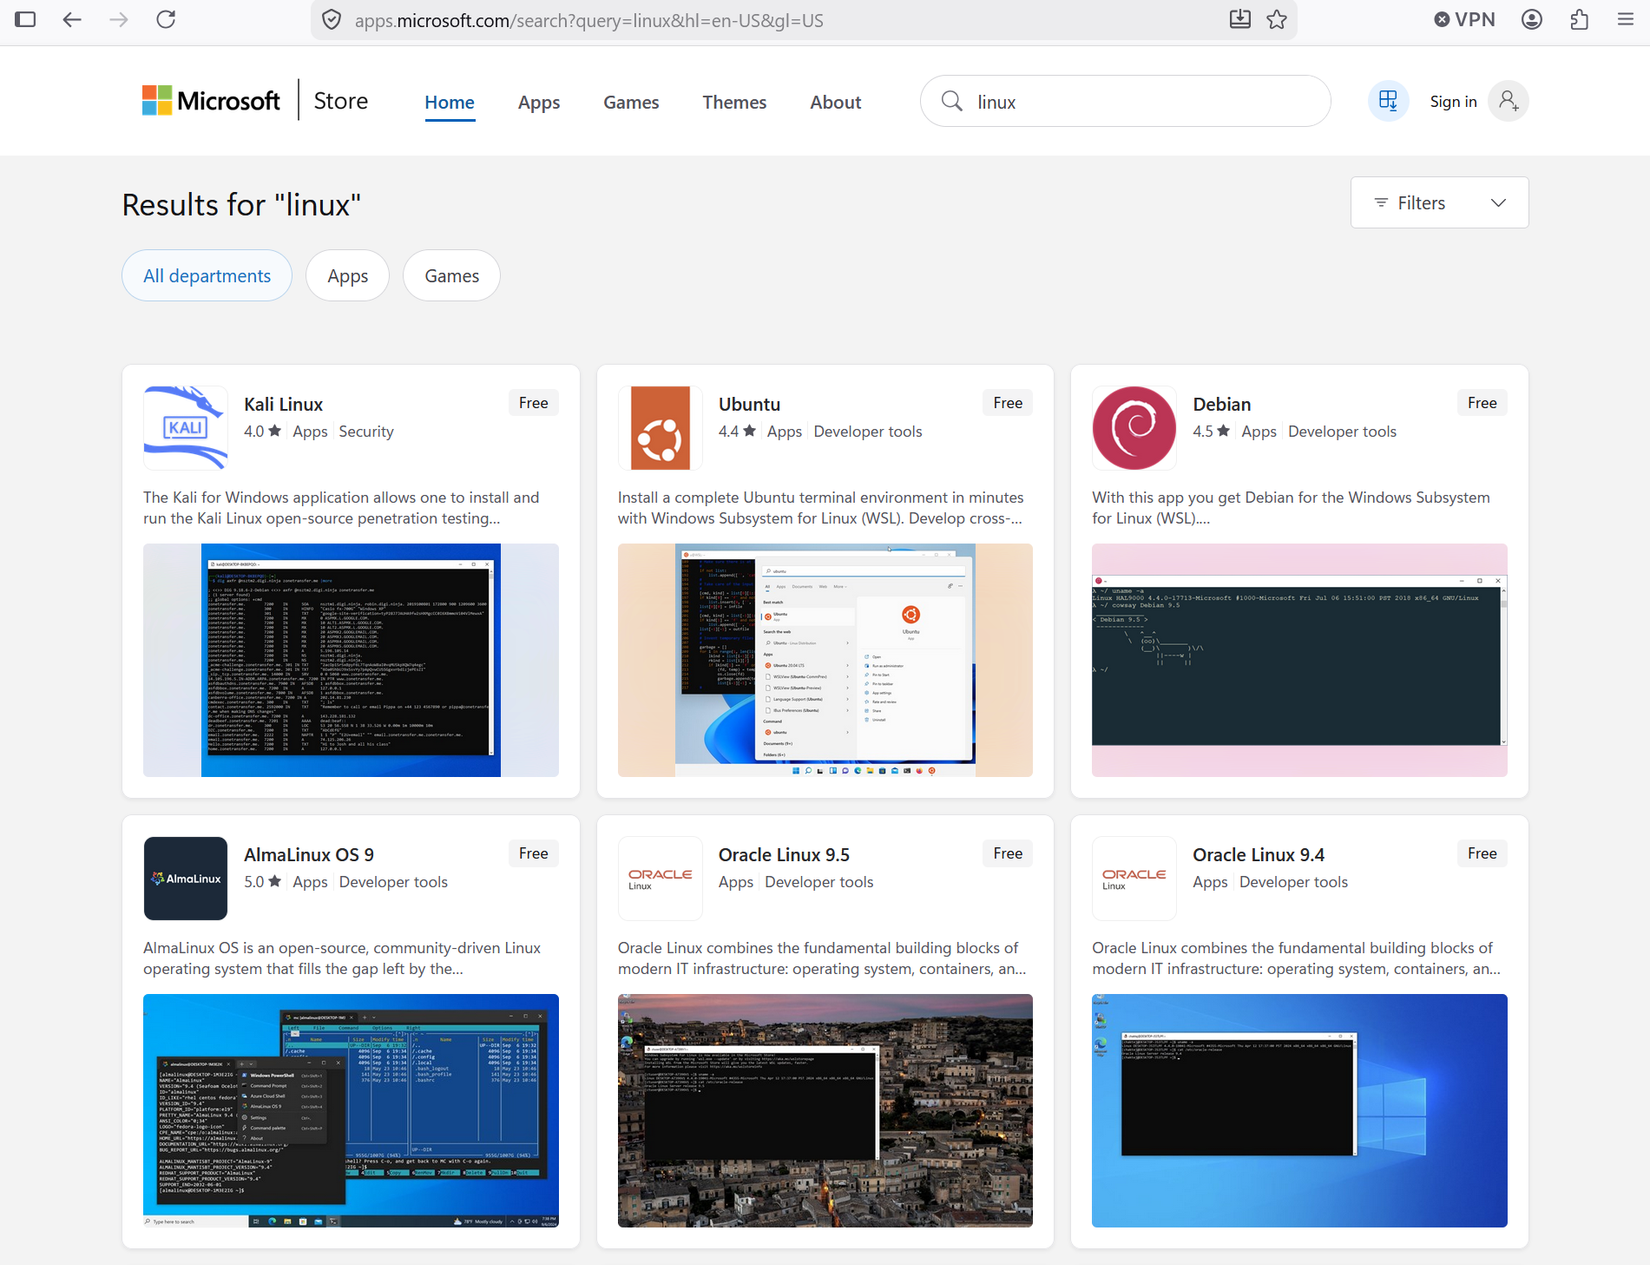Click the browser back arrow
The width and height of the screenshot is (1650, 1265).
[x=71, y=20]
